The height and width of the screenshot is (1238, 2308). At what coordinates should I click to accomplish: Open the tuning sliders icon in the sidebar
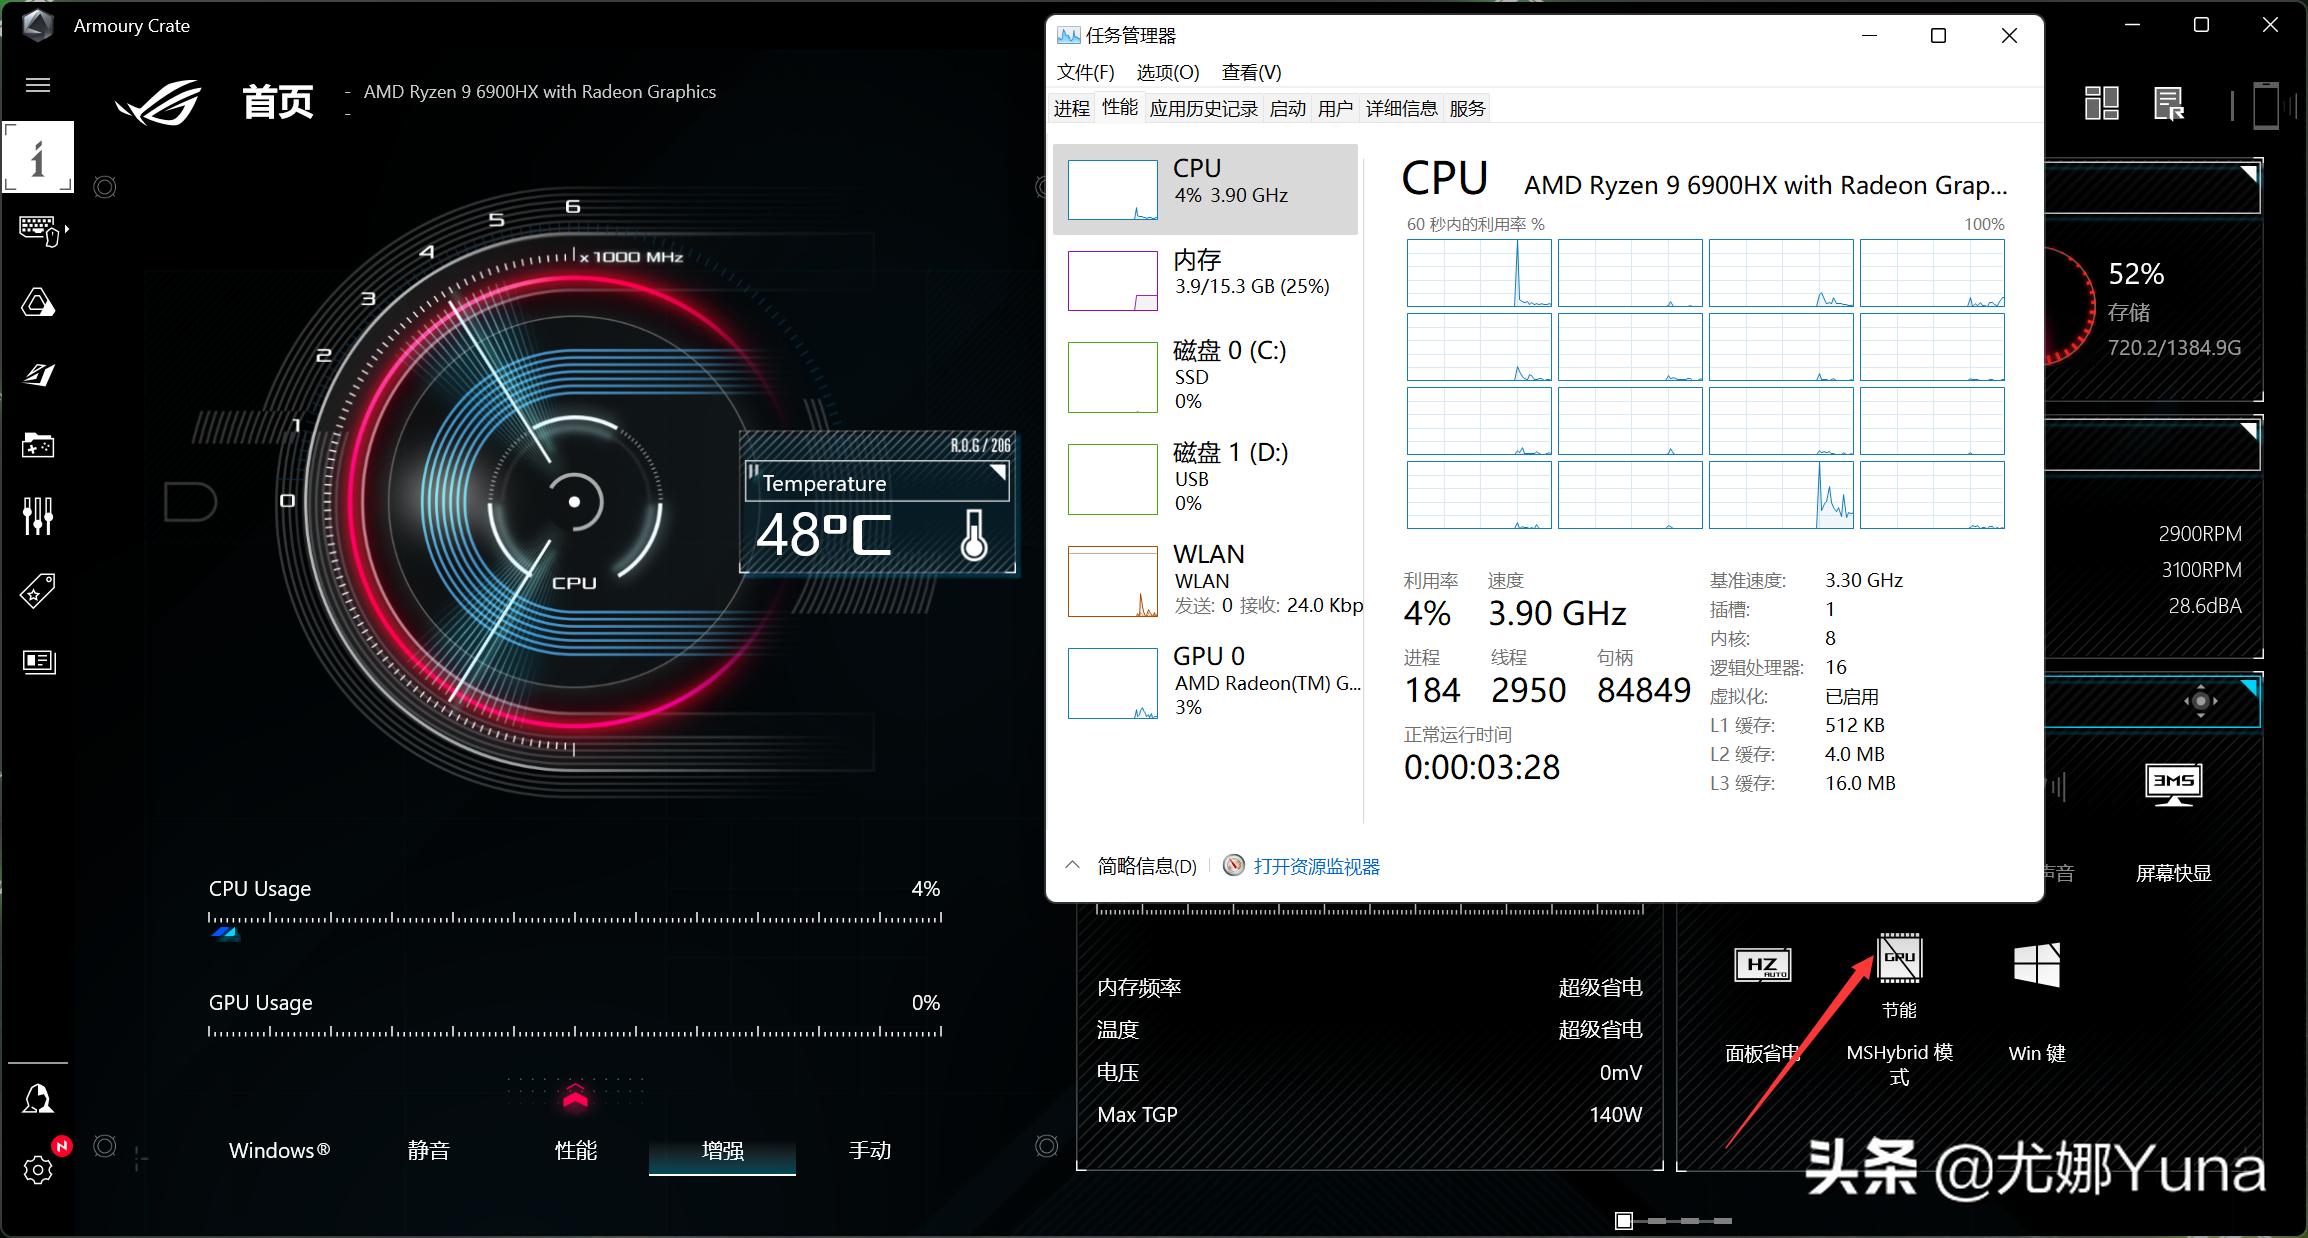38,516
